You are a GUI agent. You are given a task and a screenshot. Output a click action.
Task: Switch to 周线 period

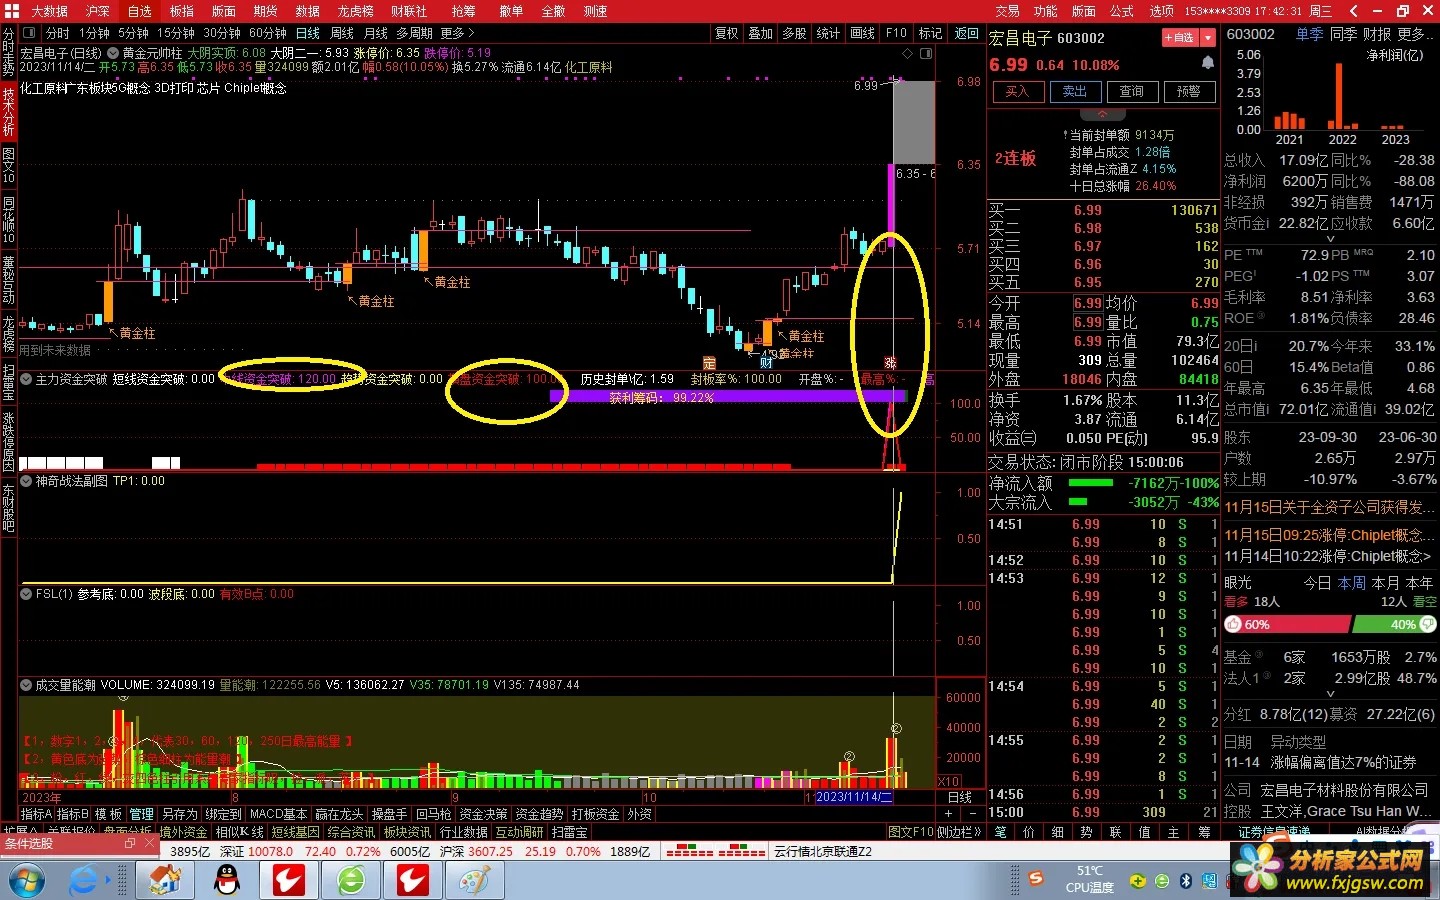[x=342, y=33]
